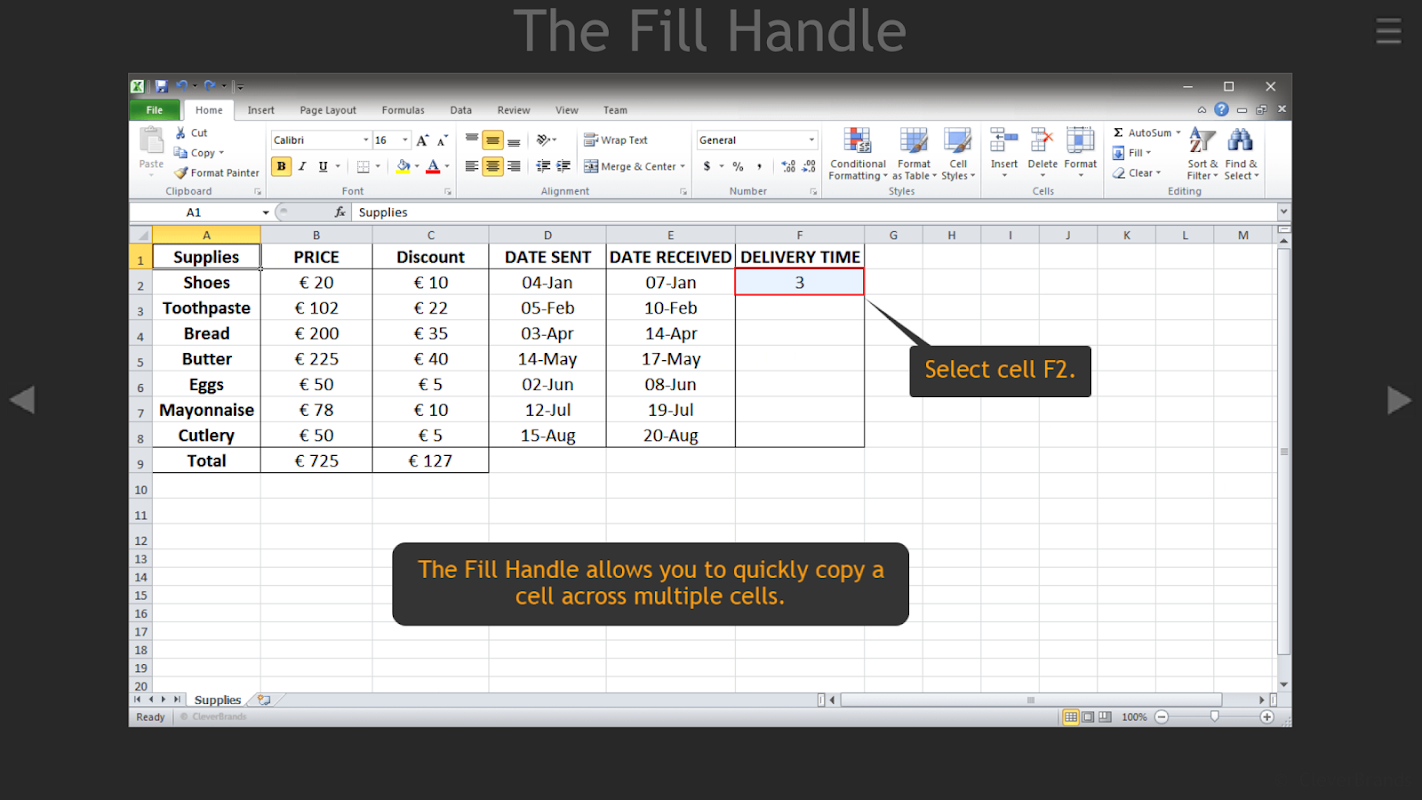
Task: Open the hamburger menu icon at top right
Action: tap(1388, 31)
